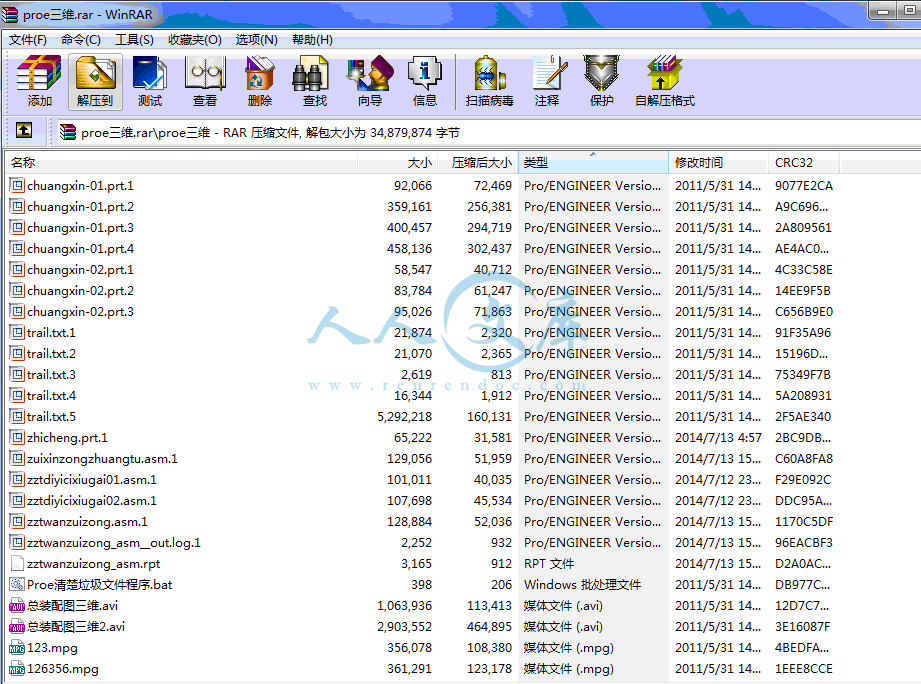Select the zuixinzongzhuangtu.asm.1 file icon
The width and height of the screenshot is (921, 684).
coord(17,459)
